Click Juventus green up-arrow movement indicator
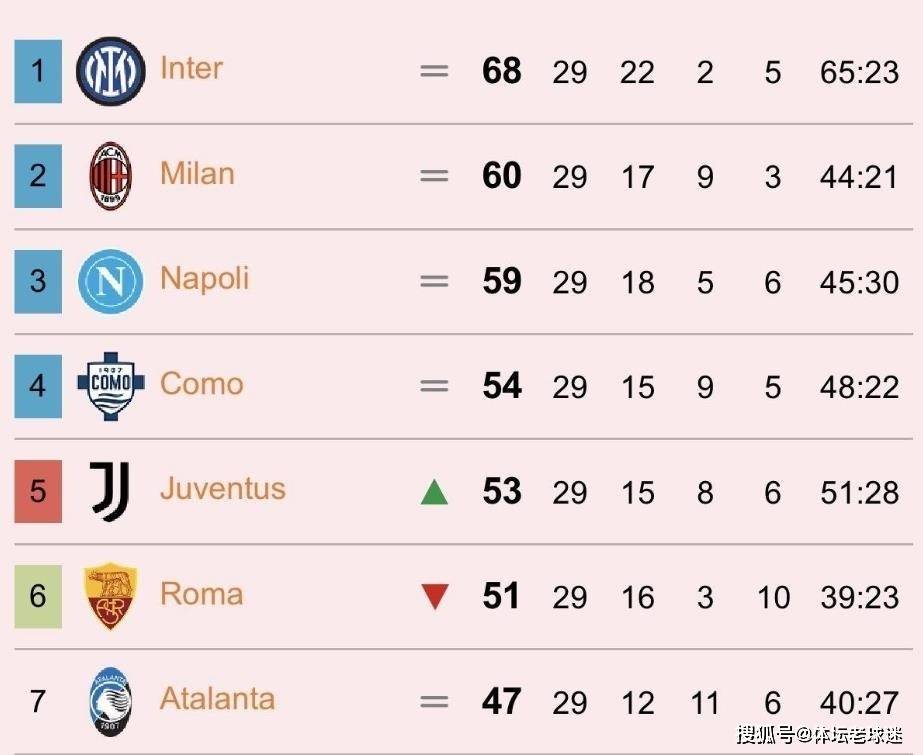 click(434, 492)
